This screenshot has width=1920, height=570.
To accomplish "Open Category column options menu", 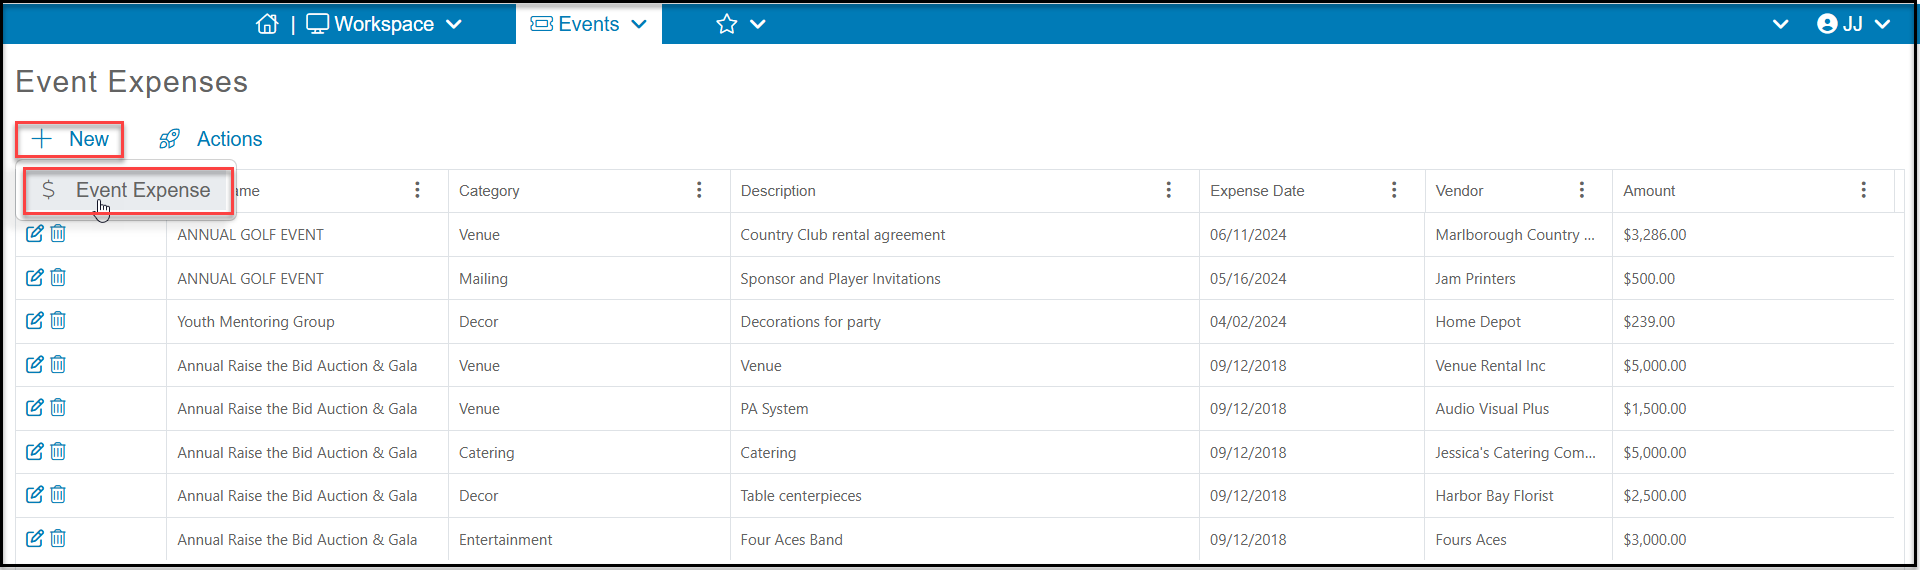I will [x=699, y=190].
